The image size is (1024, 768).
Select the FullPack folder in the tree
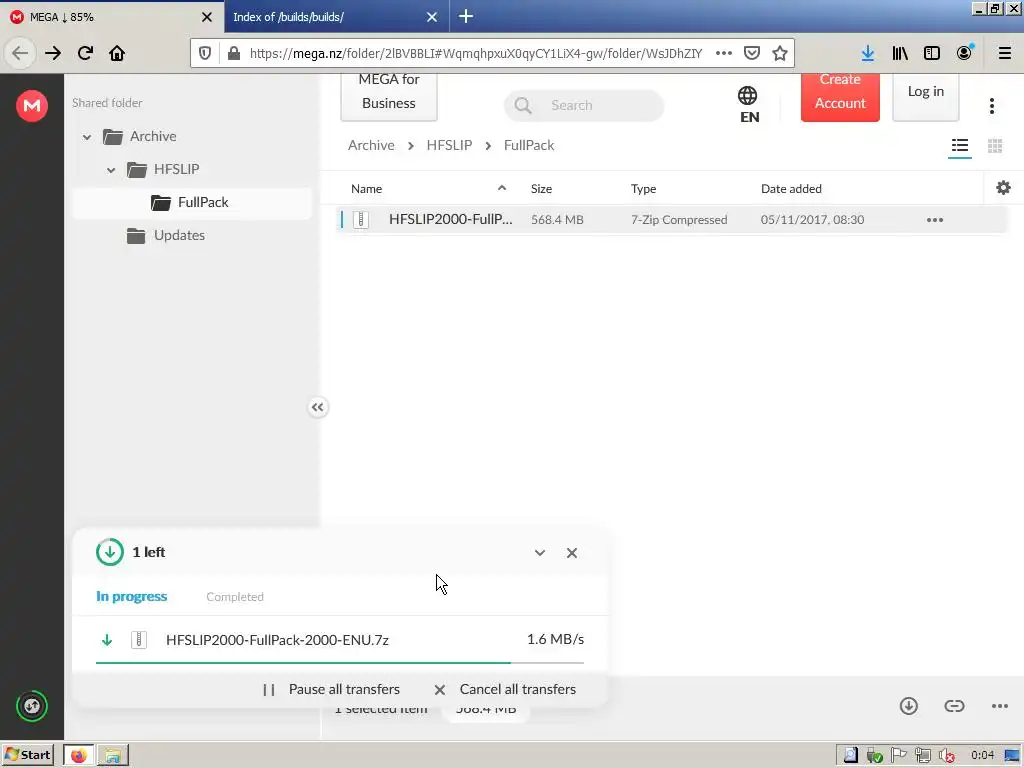tap(191, 202)
